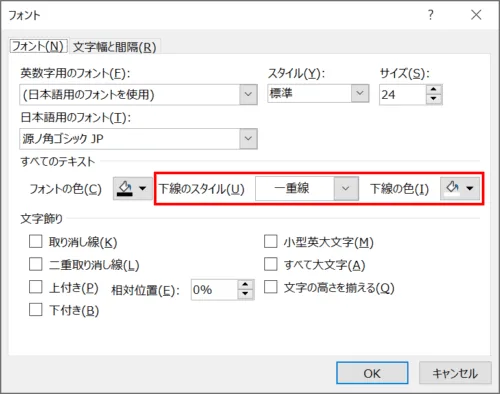Click the サイズ field showing 24
The width and height of the screenshot is (500, 394).
click(x=403, y=95)
